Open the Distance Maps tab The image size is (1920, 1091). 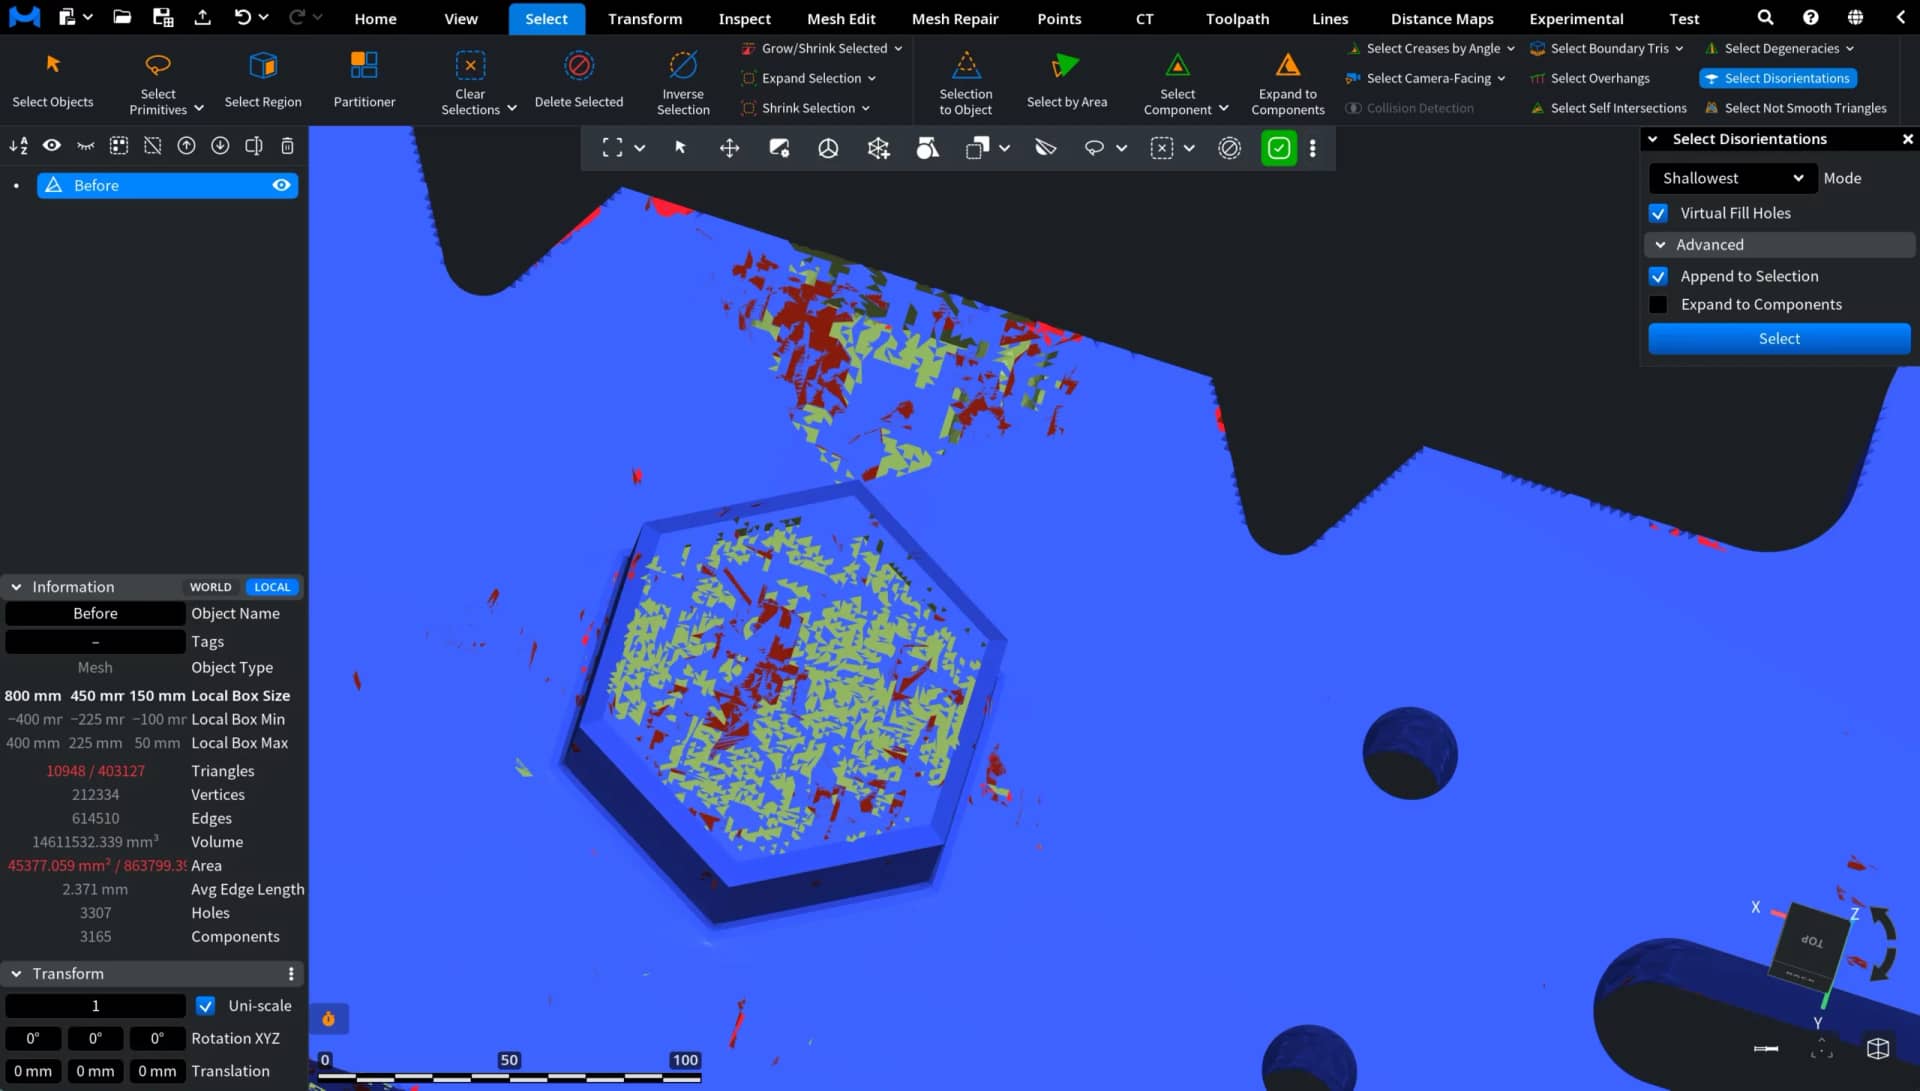coord(1442,18)
